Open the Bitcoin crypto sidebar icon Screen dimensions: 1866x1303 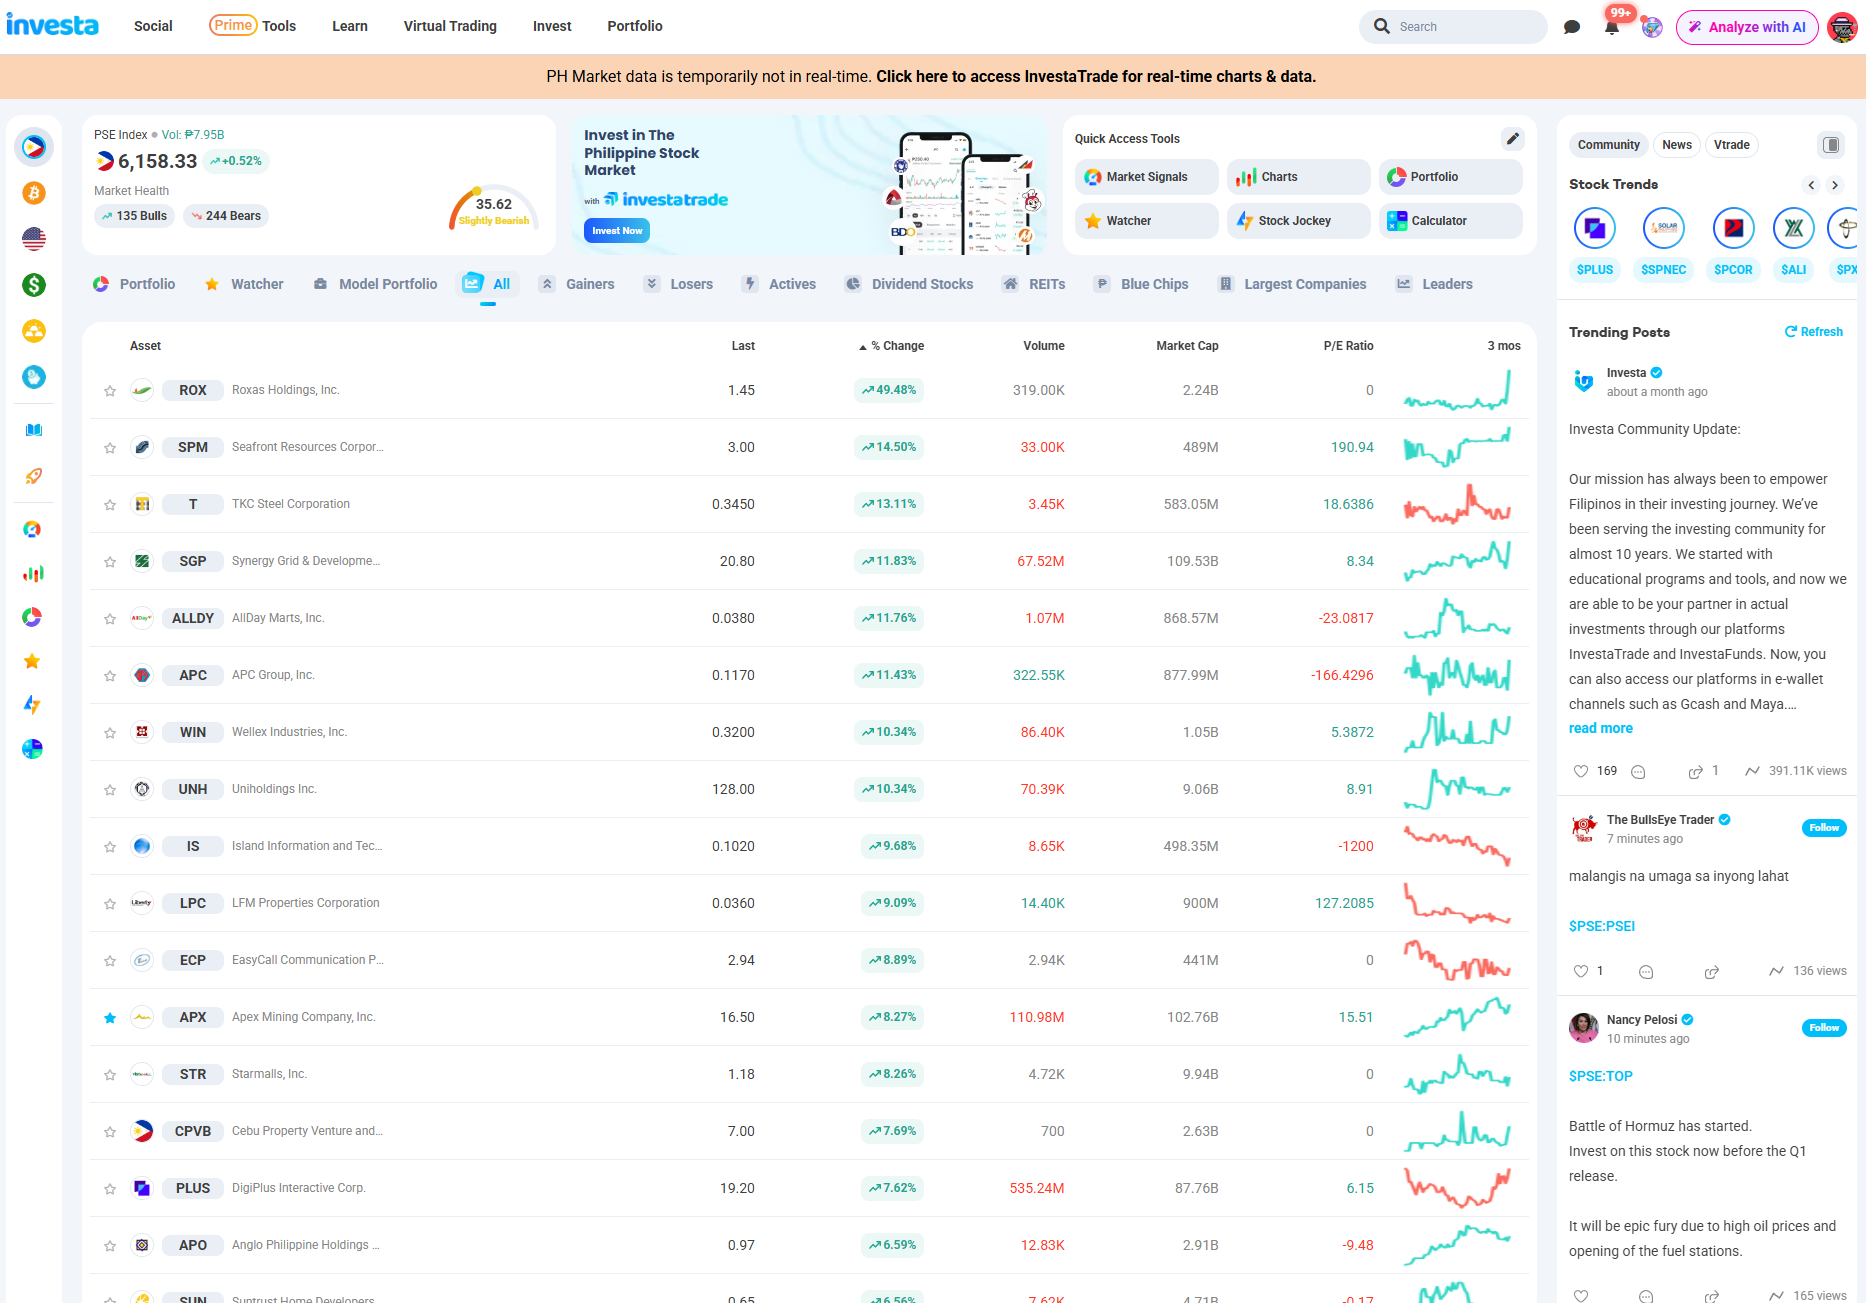pos(34,193)
